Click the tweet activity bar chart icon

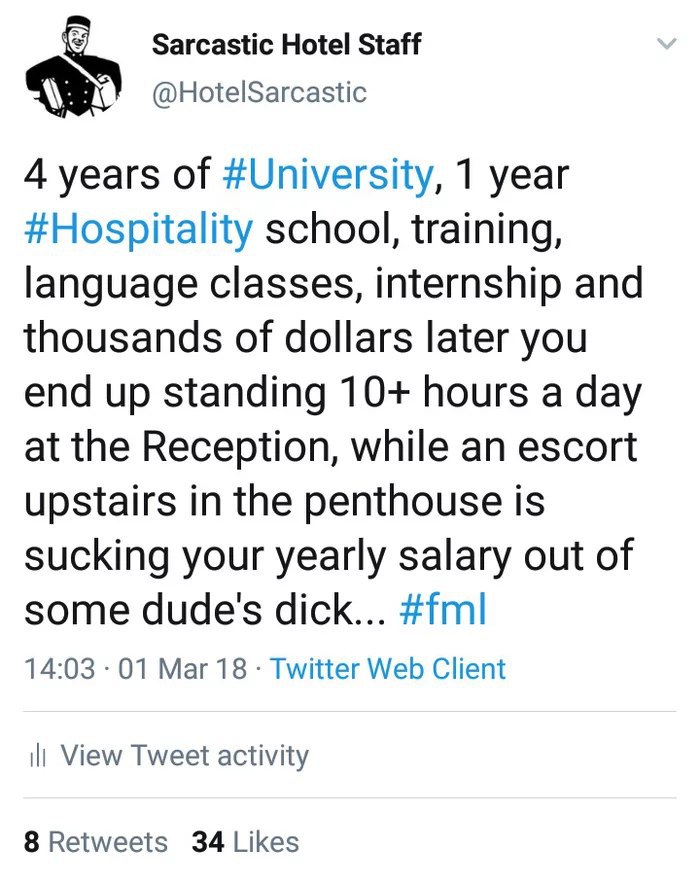(37, 757)
